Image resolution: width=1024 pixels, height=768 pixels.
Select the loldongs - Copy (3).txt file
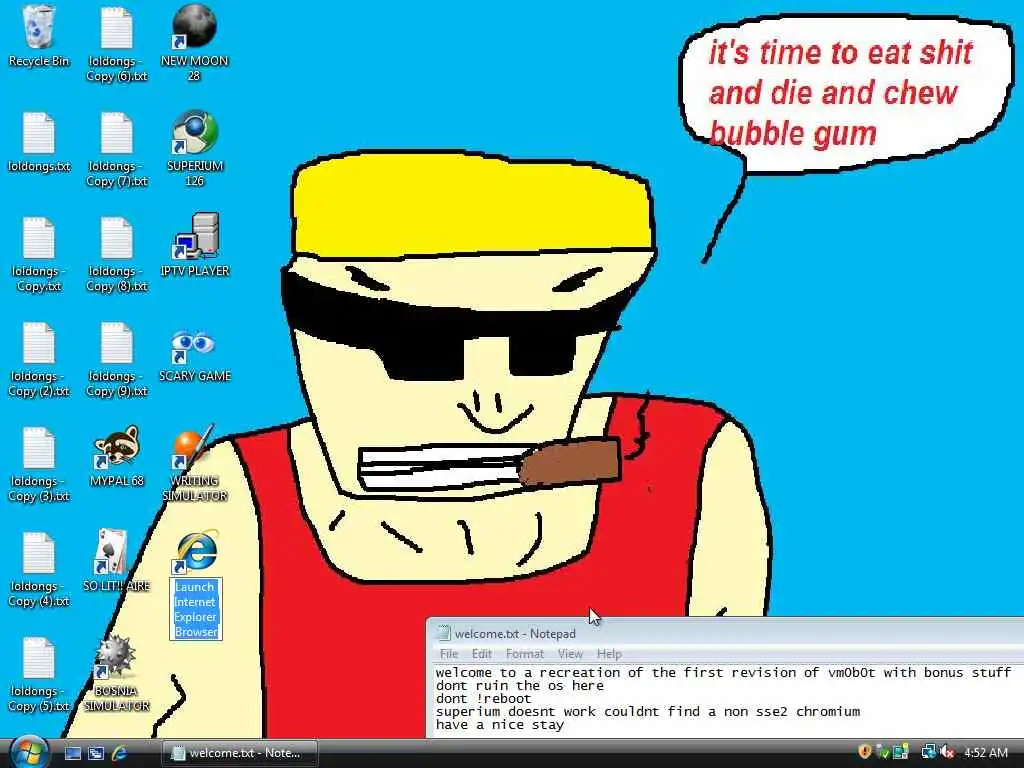click(39, 464)
